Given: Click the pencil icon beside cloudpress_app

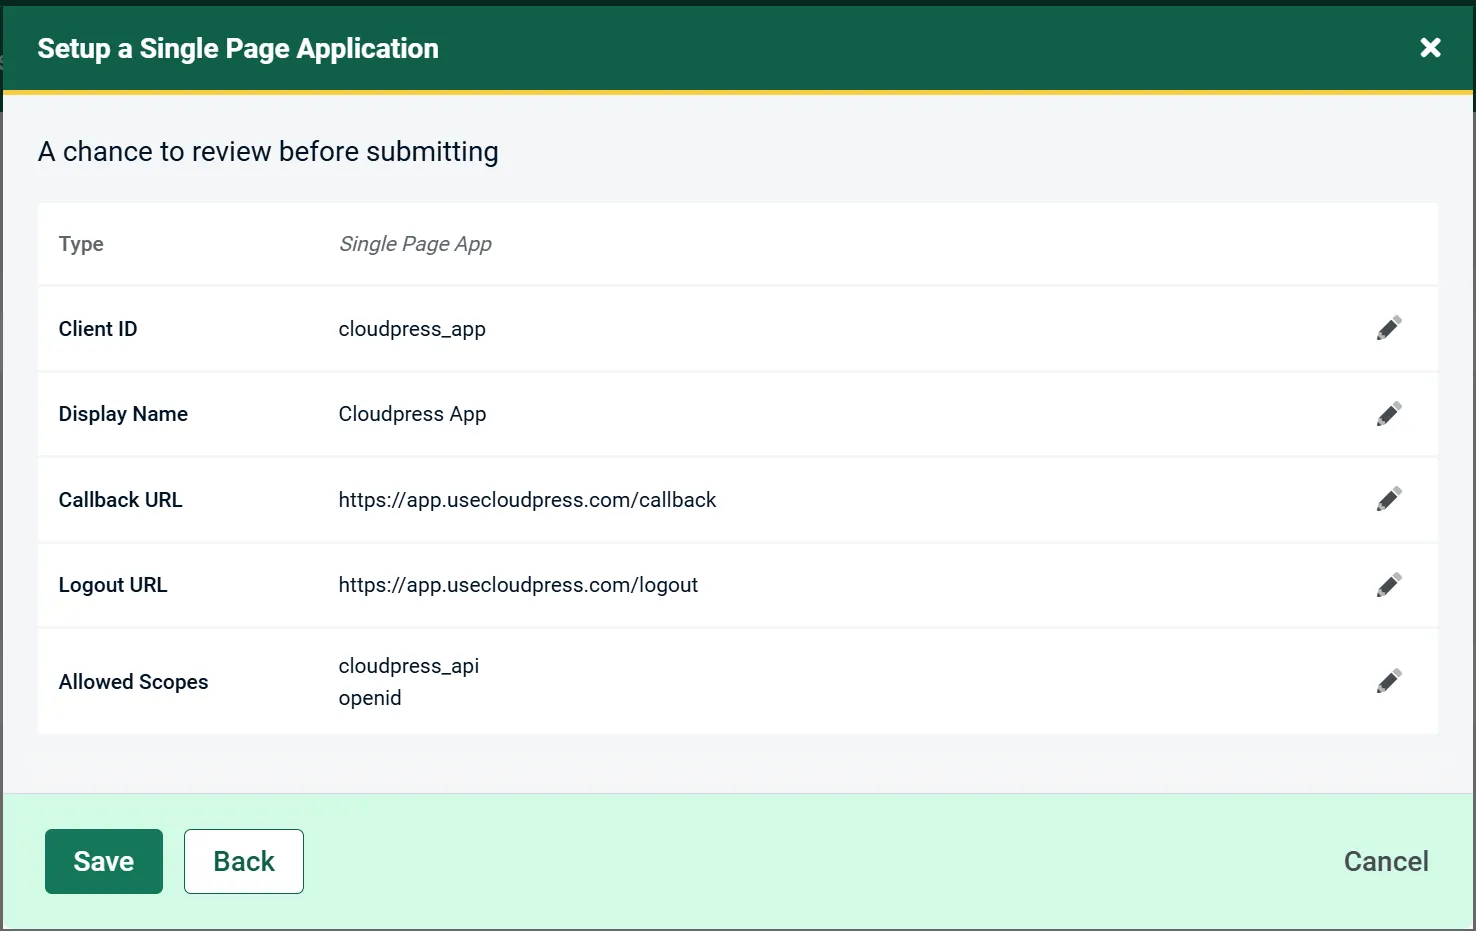Looking at the screenshot, I should (1389, 328).
